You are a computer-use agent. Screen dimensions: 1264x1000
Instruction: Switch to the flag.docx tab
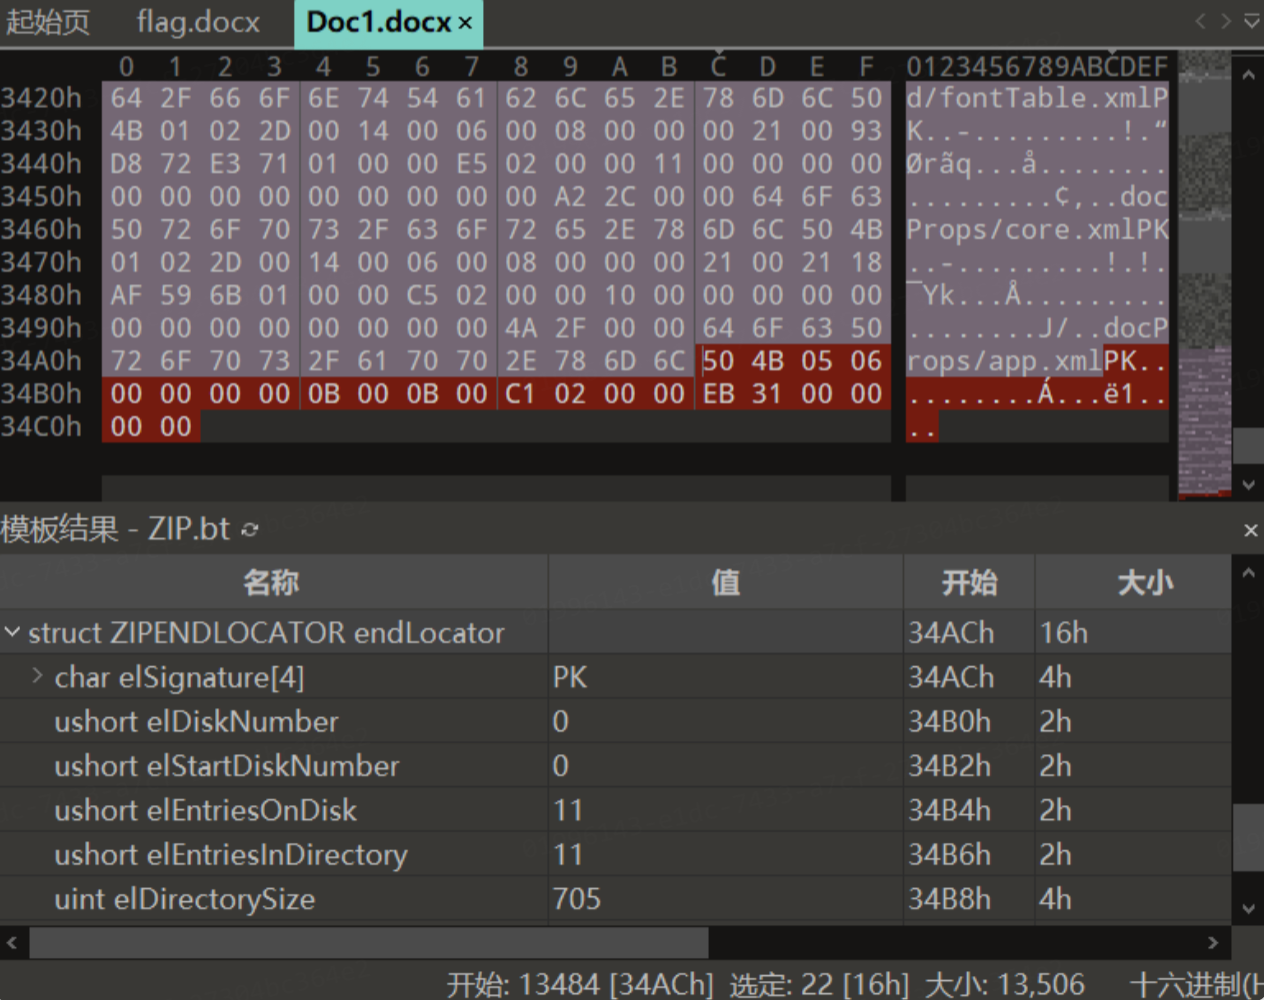198,22
